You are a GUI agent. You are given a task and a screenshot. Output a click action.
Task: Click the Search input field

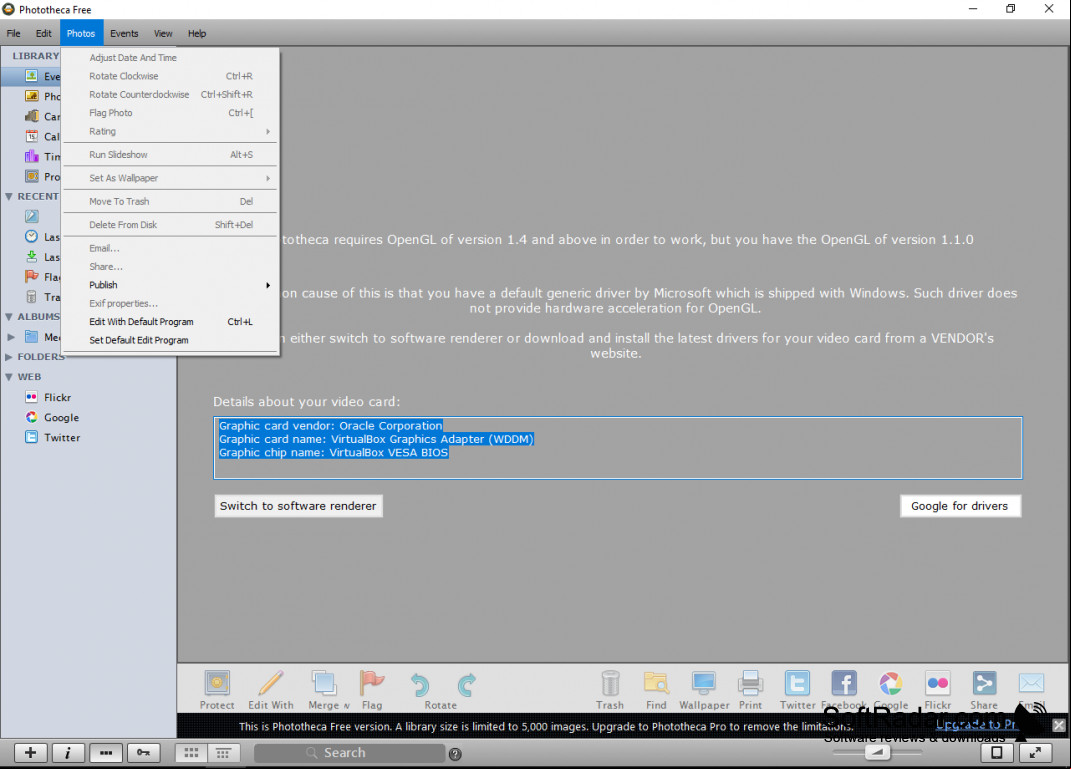click(x=349, y=753)
